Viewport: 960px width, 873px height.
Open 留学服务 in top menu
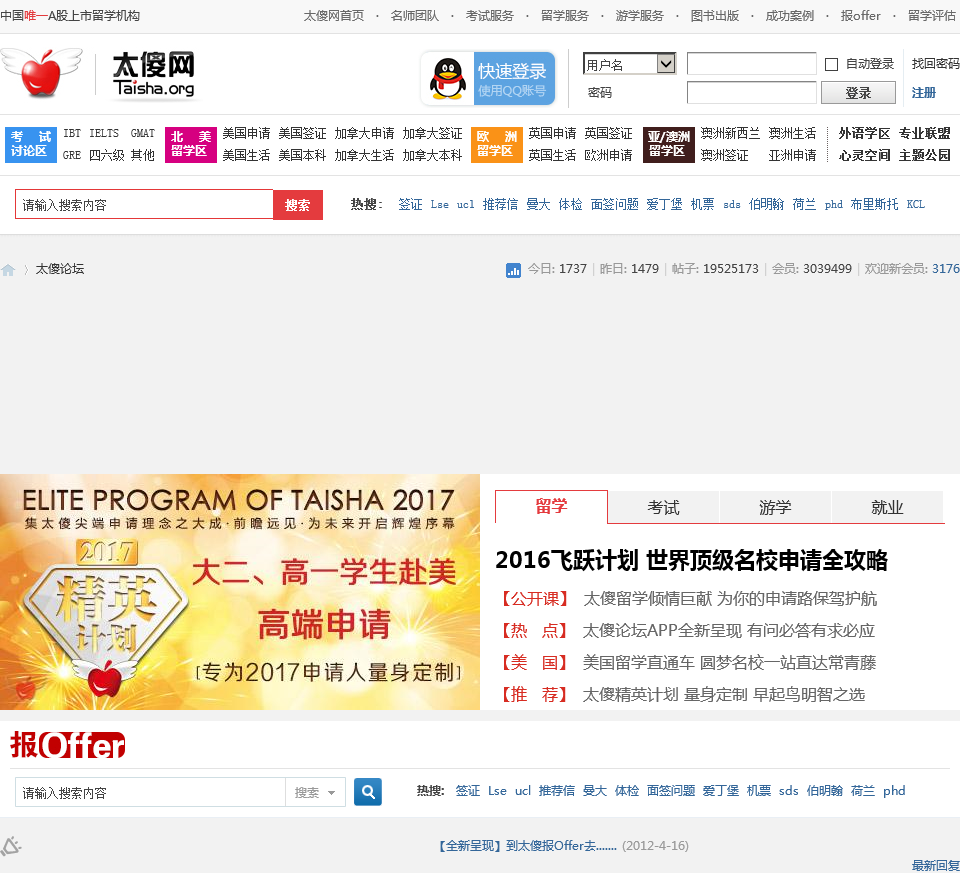[x=564, y=15]
